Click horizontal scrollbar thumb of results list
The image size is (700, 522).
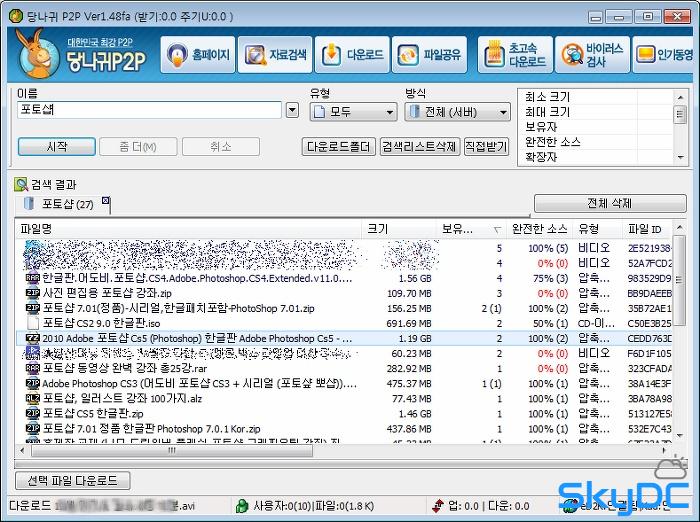172,451
